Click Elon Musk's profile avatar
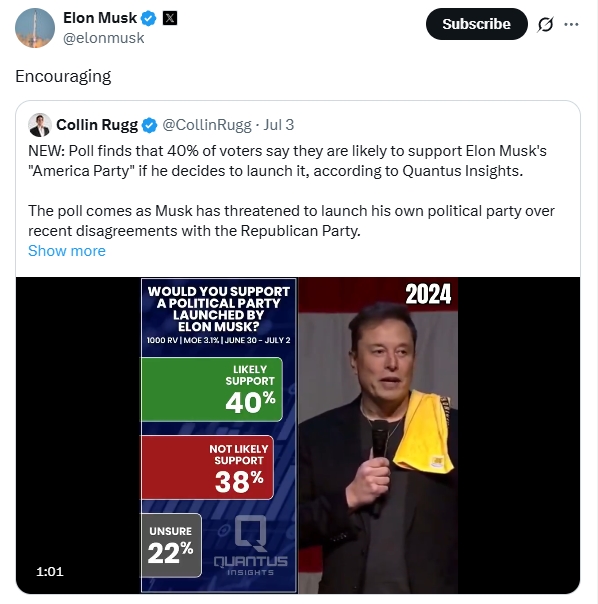 click(x=35, y=28)
